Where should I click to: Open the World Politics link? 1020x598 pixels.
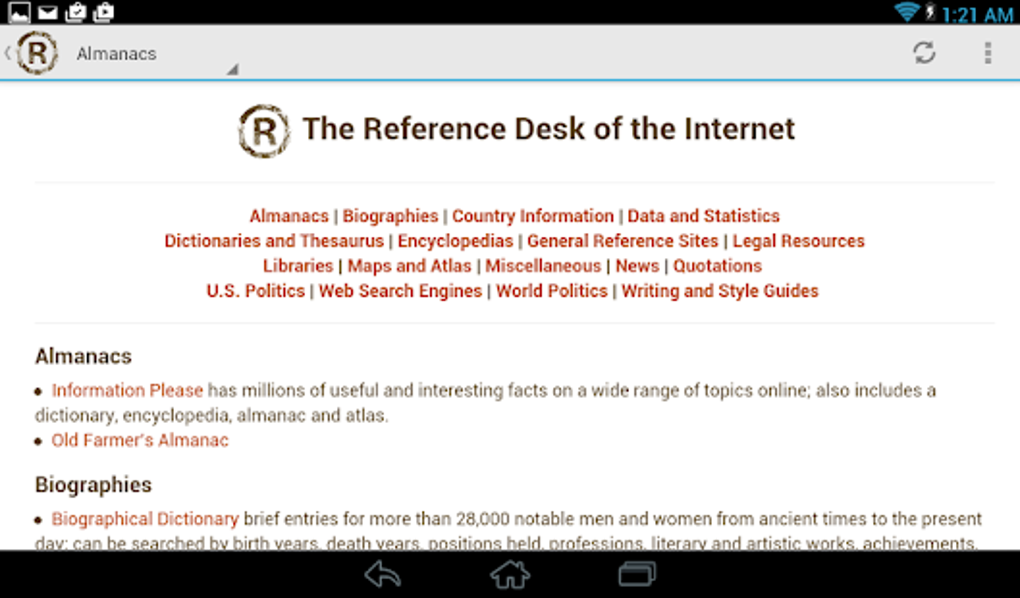[552, 290]
